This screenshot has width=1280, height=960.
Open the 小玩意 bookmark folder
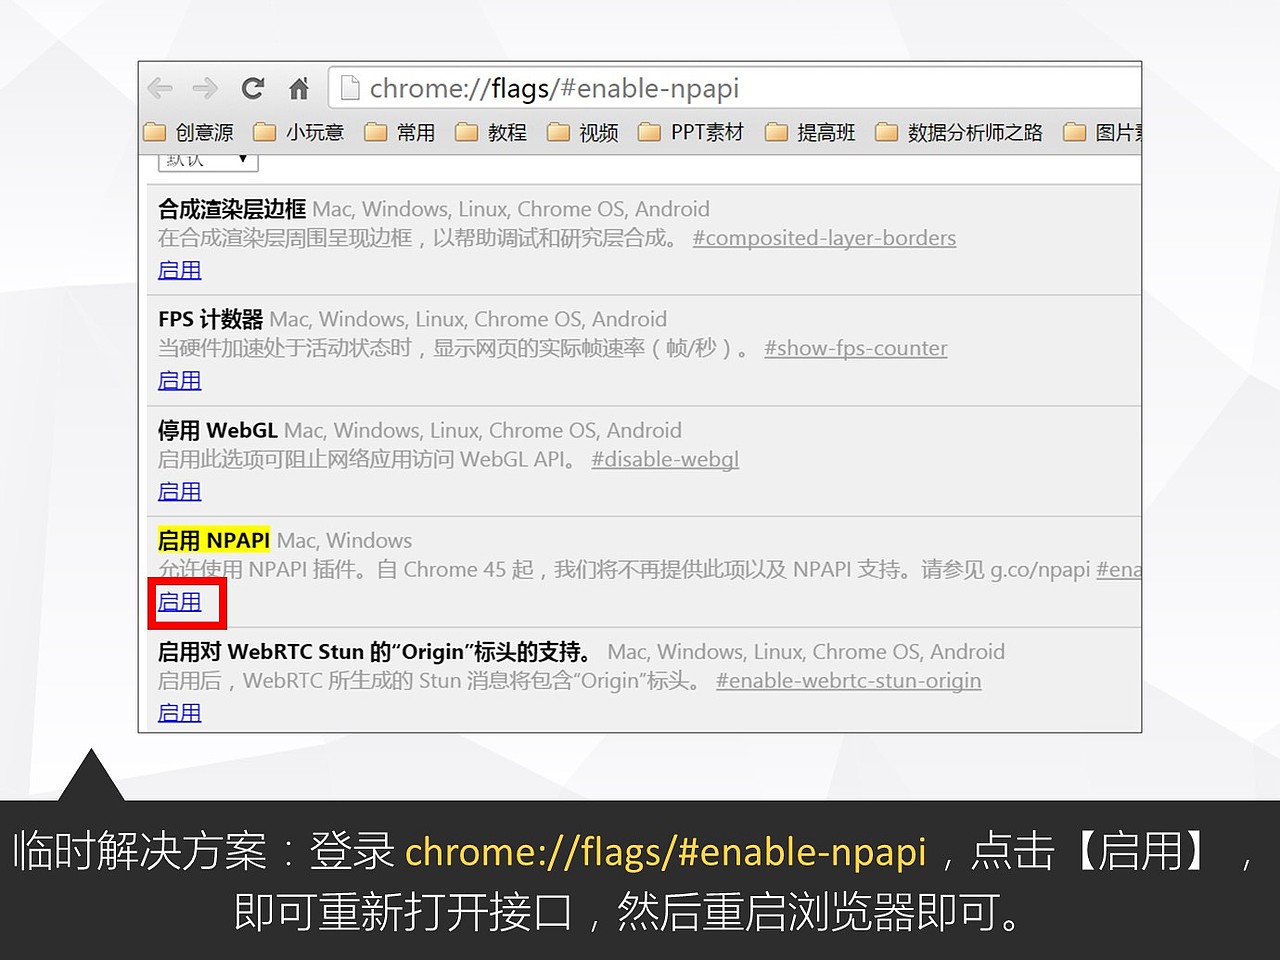tap(299, 132)
